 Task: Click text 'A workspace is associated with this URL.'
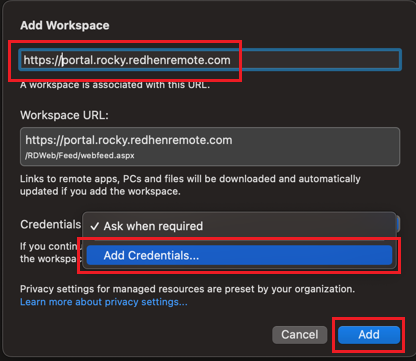click(x=115, y=85)
